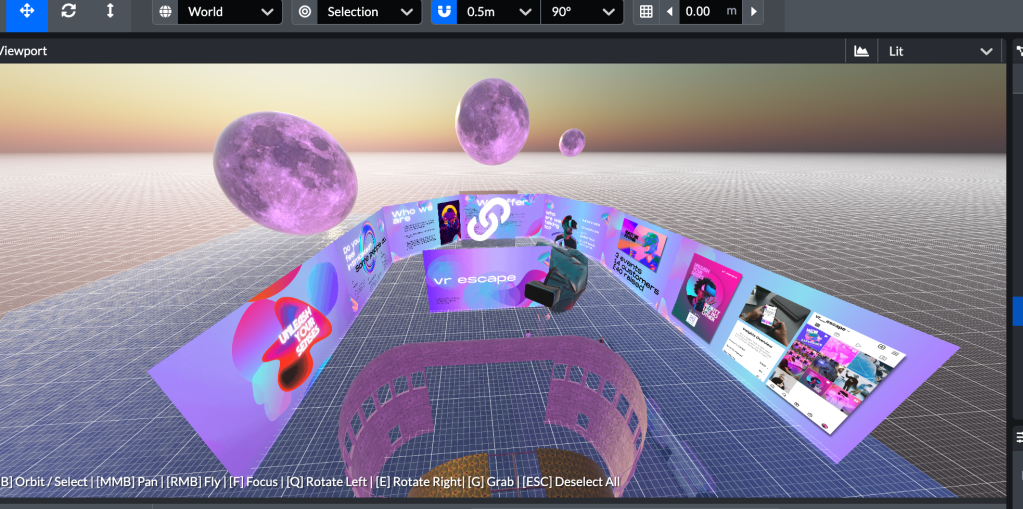Toggle grid visibility icon

(646, 12)
